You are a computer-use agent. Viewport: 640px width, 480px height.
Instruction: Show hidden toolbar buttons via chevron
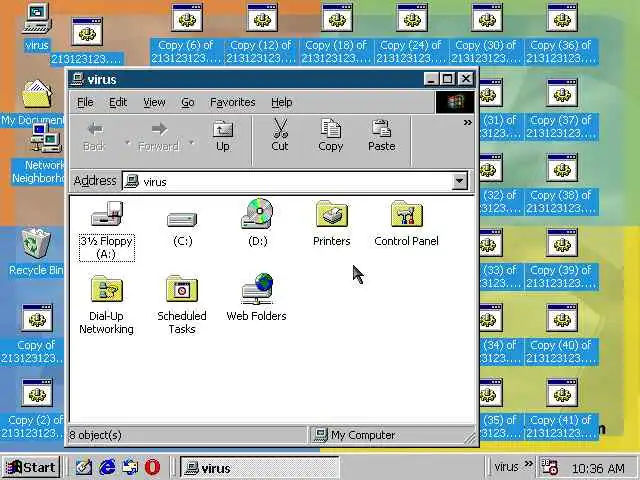[x=468, y=122]
